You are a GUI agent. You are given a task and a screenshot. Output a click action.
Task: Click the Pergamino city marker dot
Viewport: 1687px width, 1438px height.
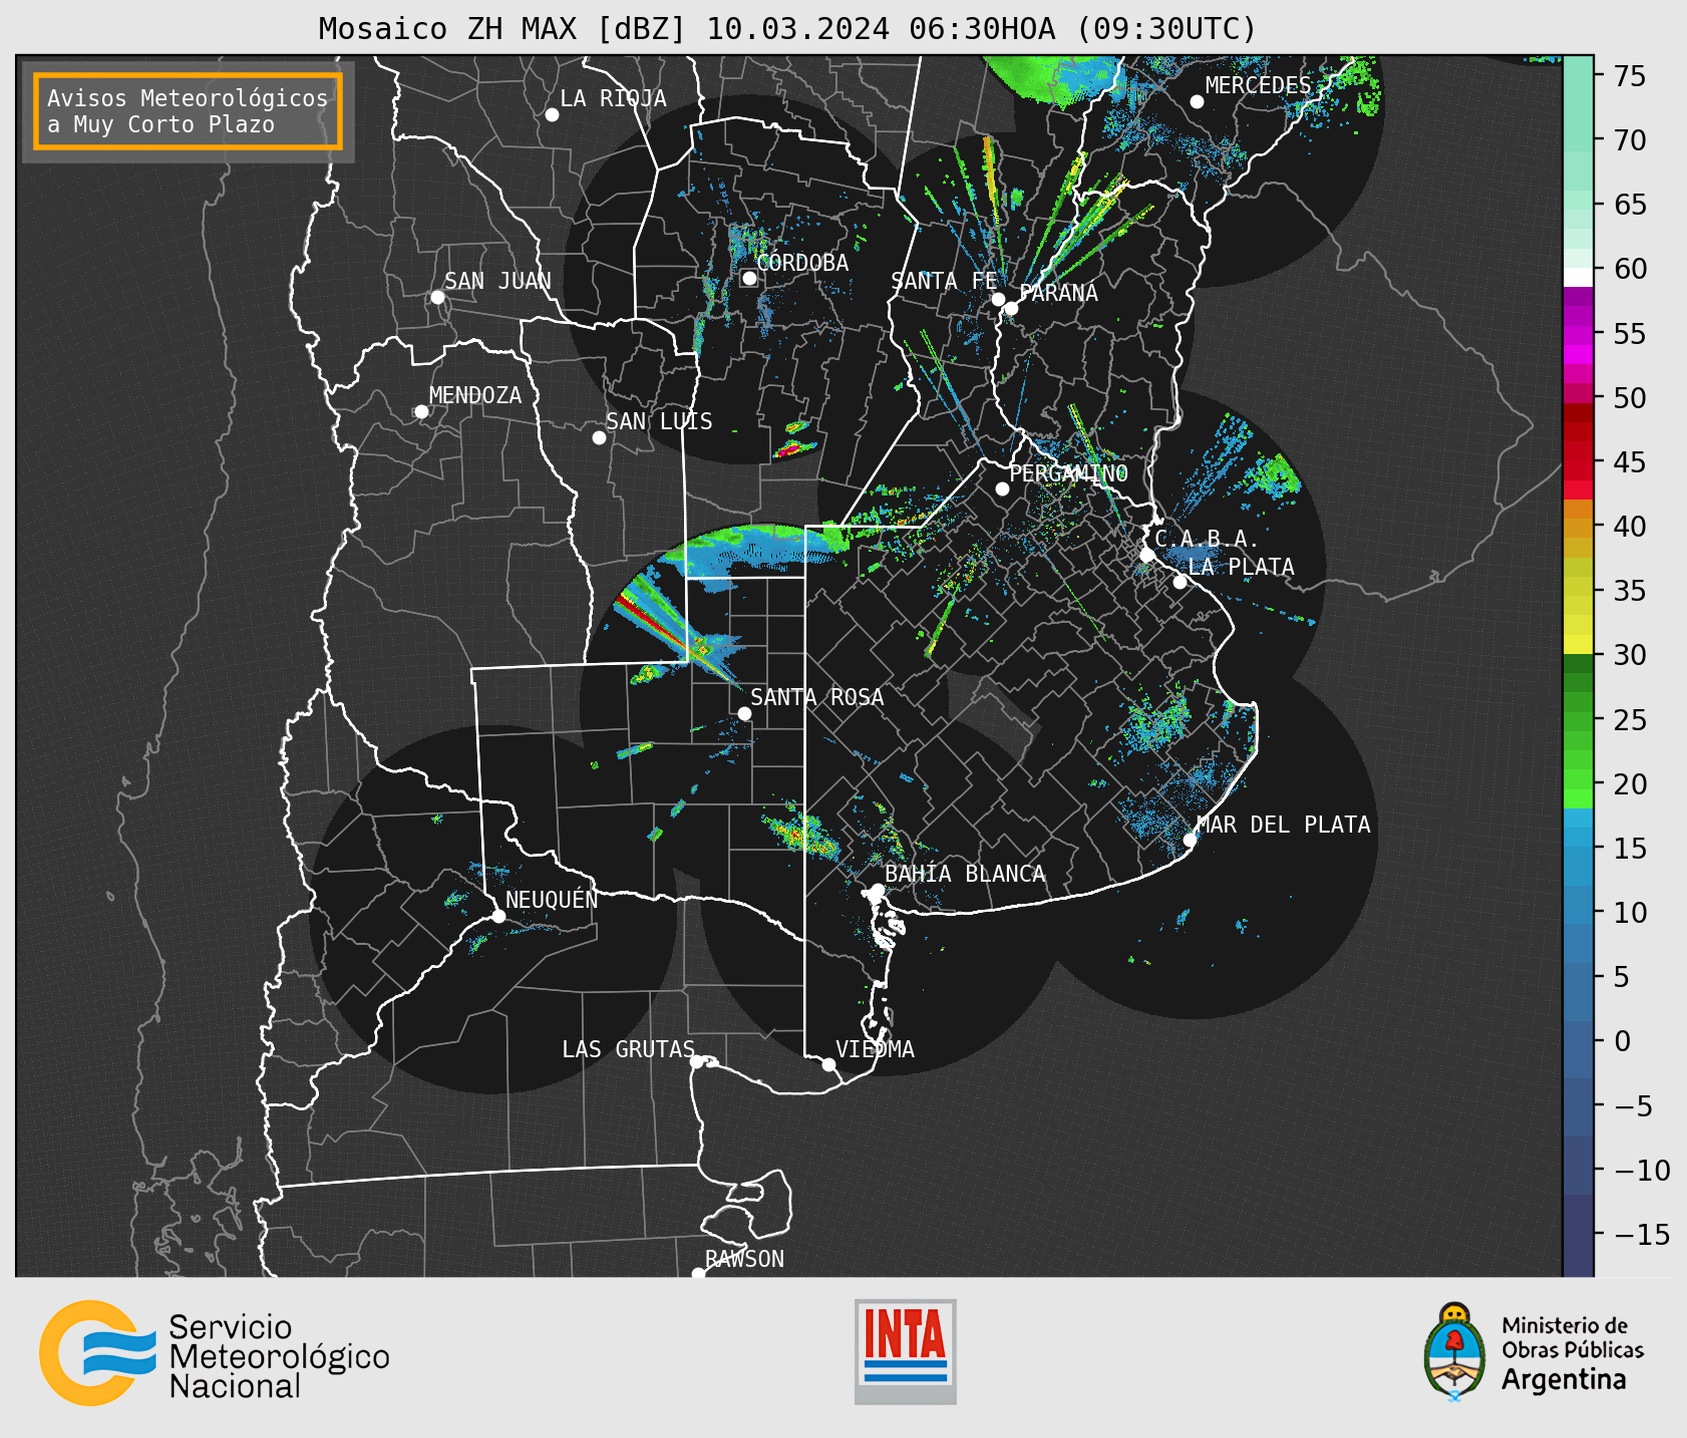[x=1002, y=489]
